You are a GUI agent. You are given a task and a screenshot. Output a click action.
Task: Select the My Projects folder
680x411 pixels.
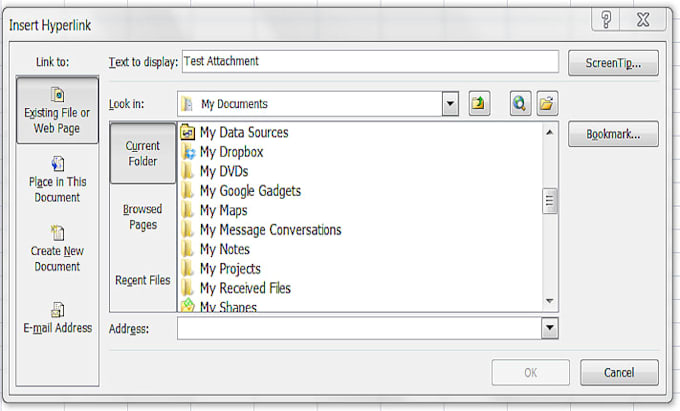pos(230,269)
